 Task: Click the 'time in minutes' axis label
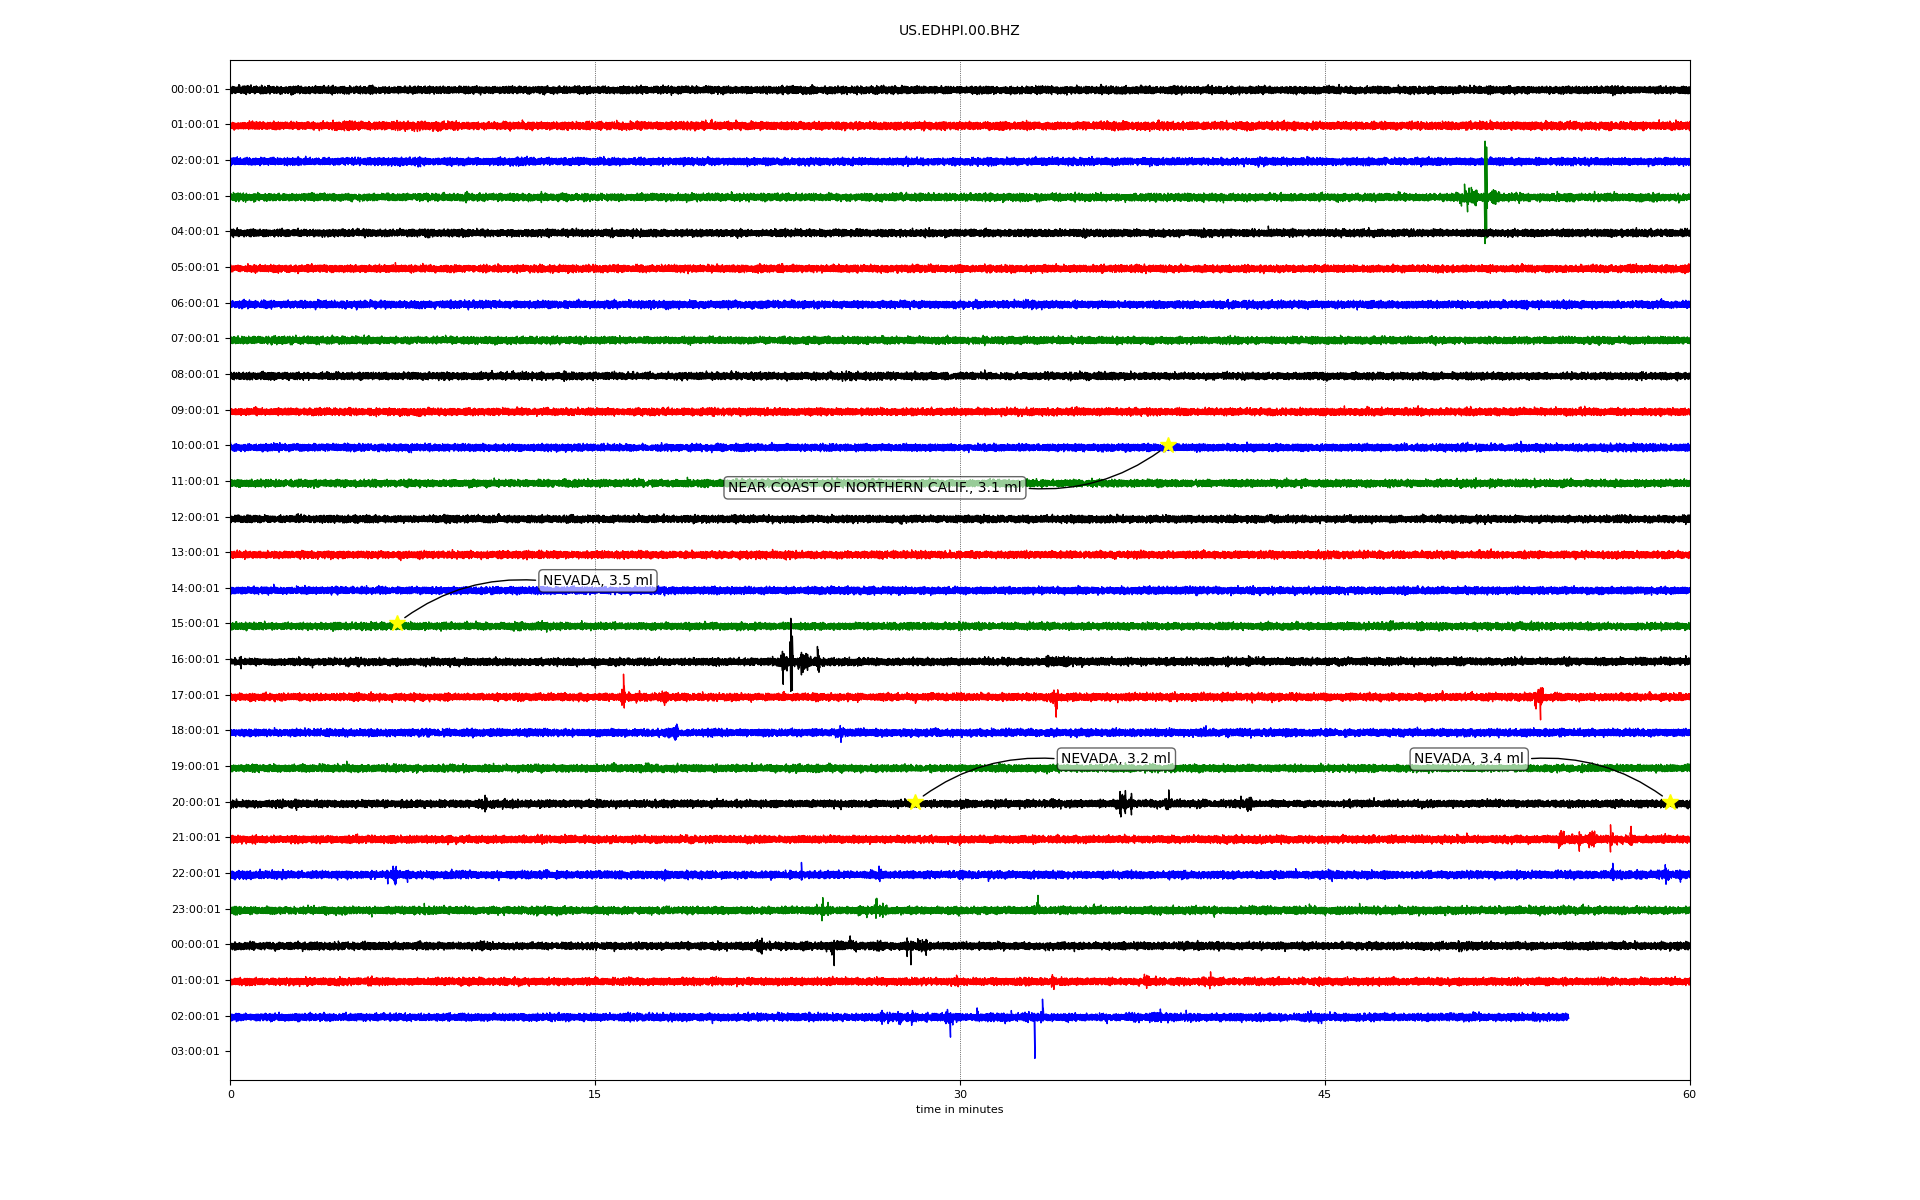(959, 1110)
